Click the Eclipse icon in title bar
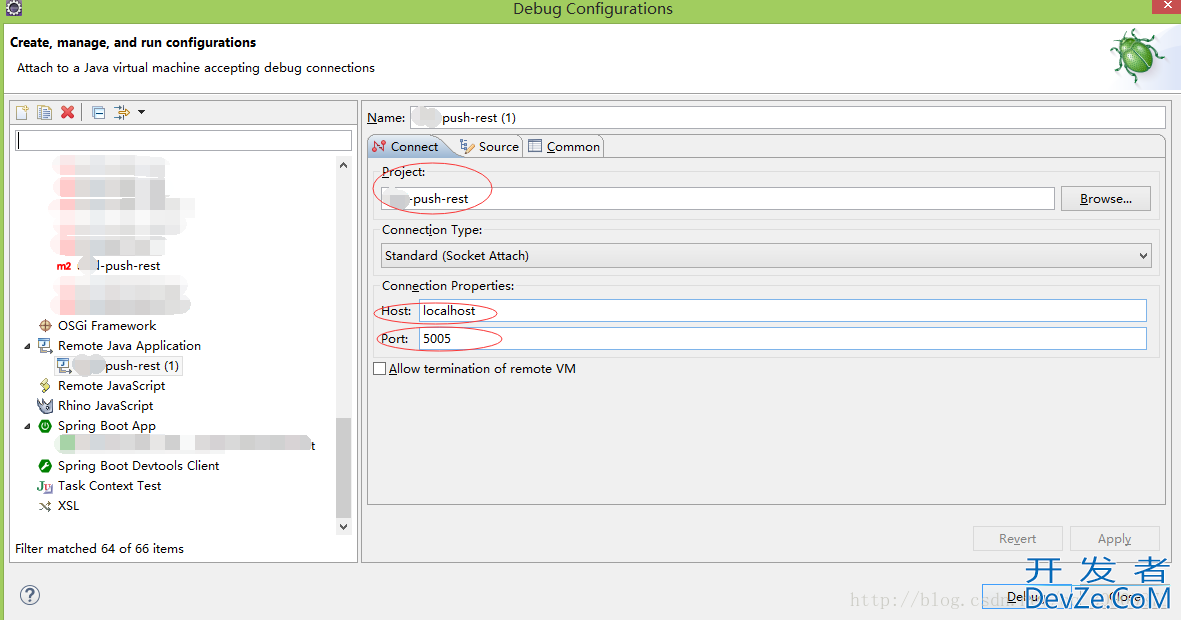 (x=14, y=8)
